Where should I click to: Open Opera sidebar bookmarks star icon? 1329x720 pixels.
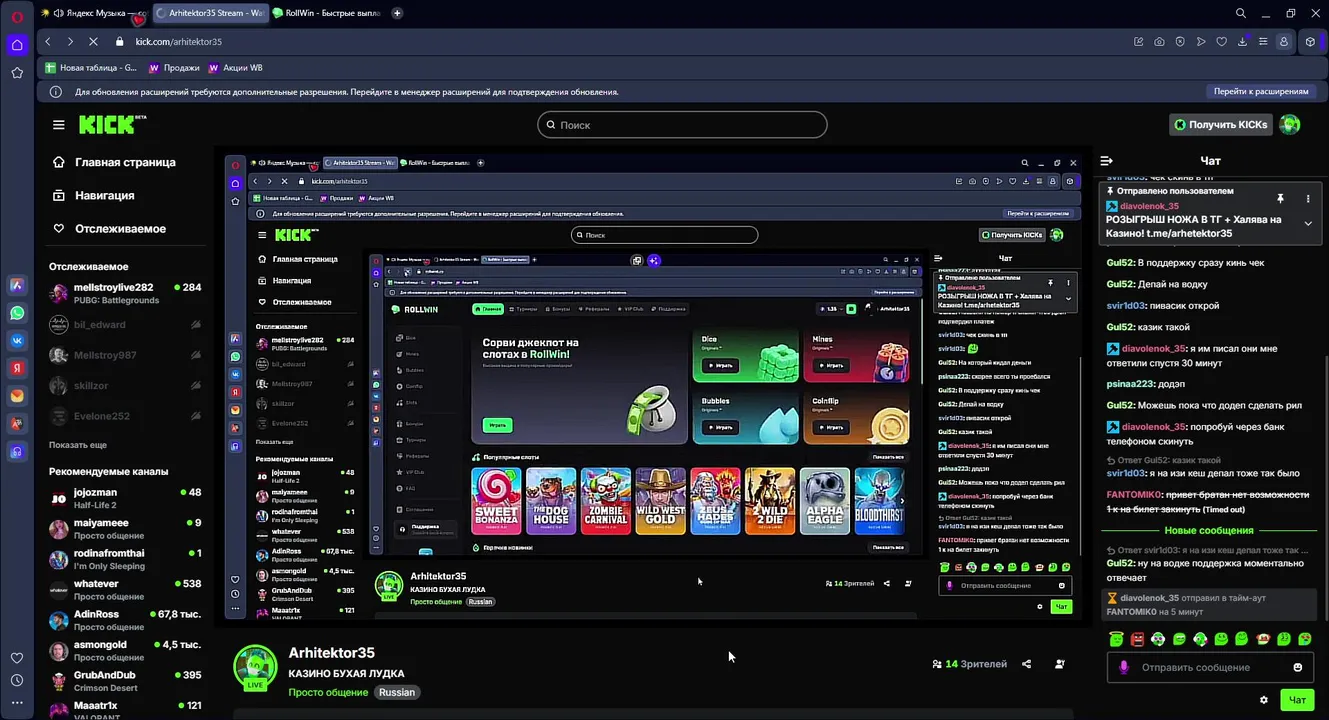coord(17,73)
